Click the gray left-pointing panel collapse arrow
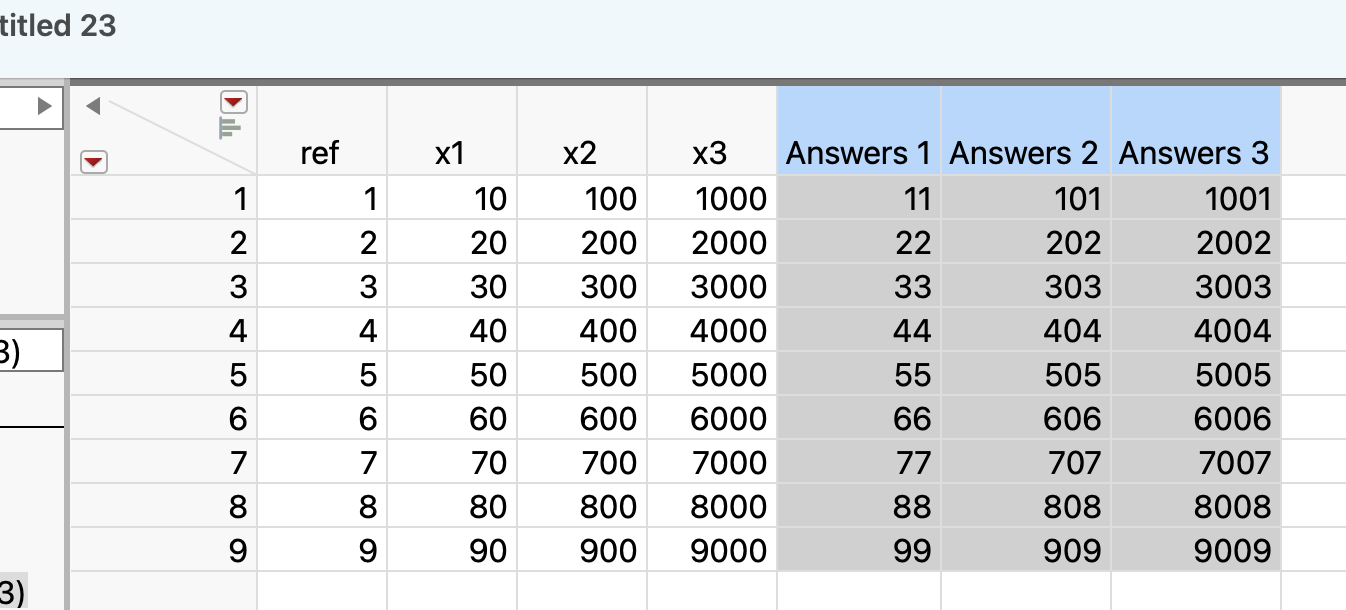This screenshot has height=610, width=1346. (93, 105)
